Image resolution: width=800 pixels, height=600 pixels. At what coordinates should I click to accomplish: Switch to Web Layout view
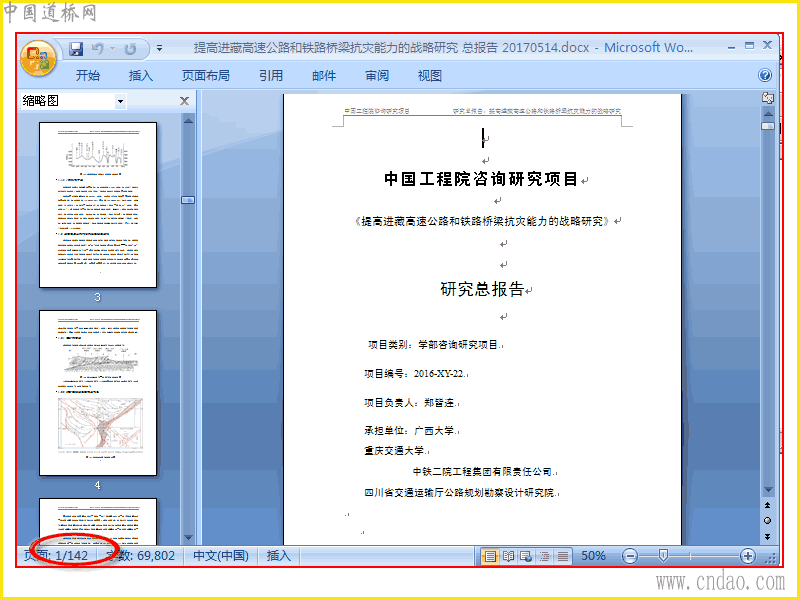tap(526, 556)
